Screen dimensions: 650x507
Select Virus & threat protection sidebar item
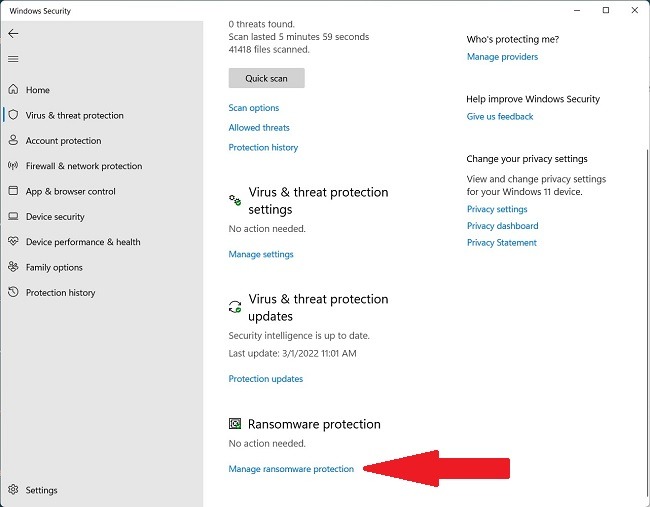point(74,115)
